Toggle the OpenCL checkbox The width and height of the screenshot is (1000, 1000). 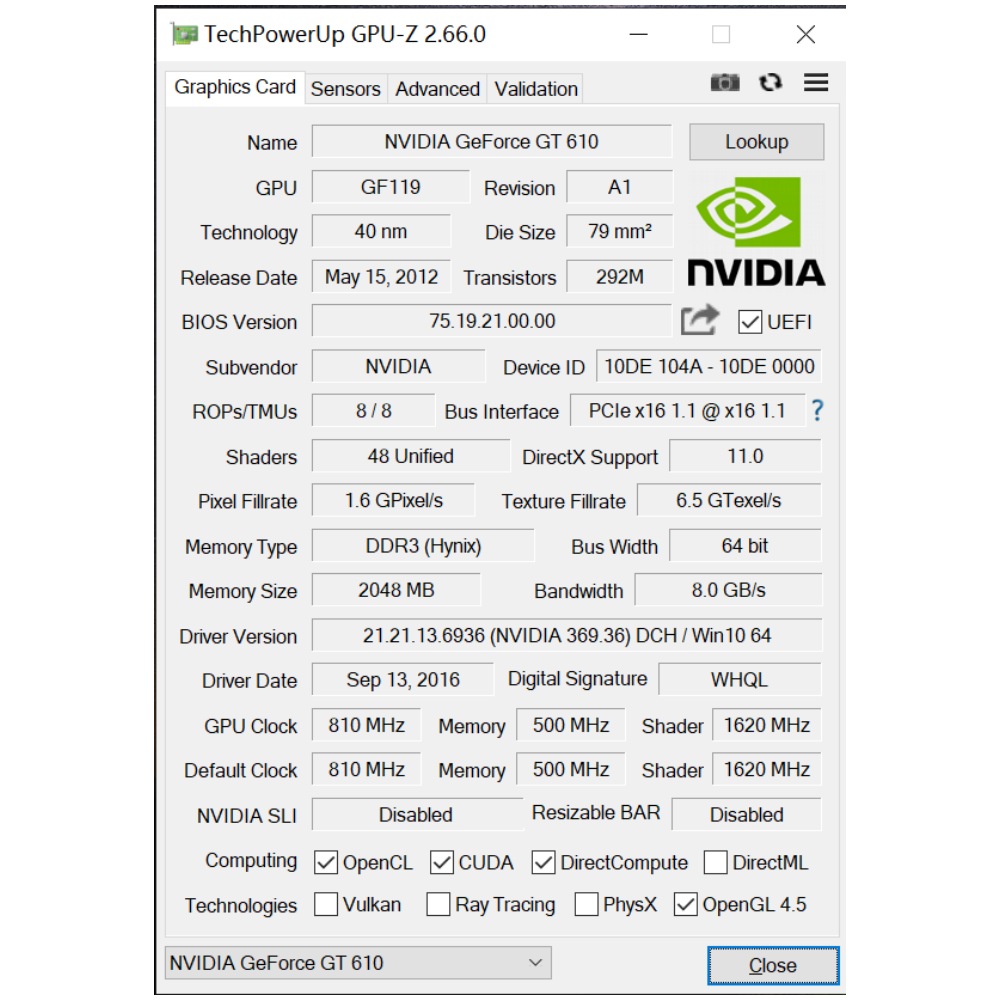tap(326, 862)
